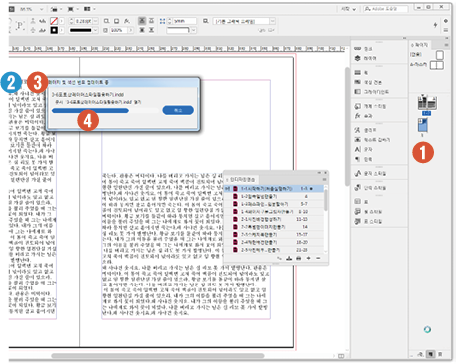
Task: Click save book icon in Book panel
Action: 289,258
